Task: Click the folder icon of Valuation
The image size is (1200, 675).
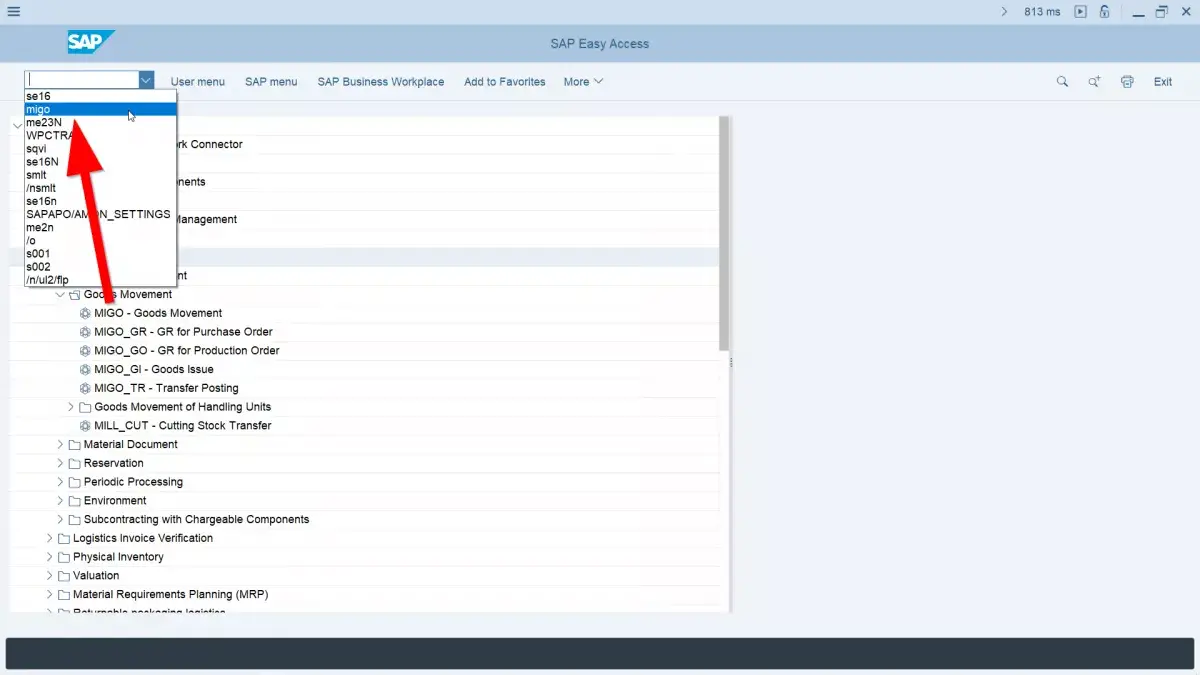Action: 64,576
